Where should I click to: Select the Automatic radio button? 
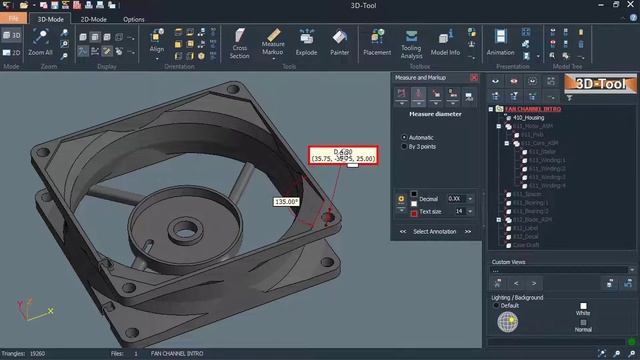click(x=404, y=138)
